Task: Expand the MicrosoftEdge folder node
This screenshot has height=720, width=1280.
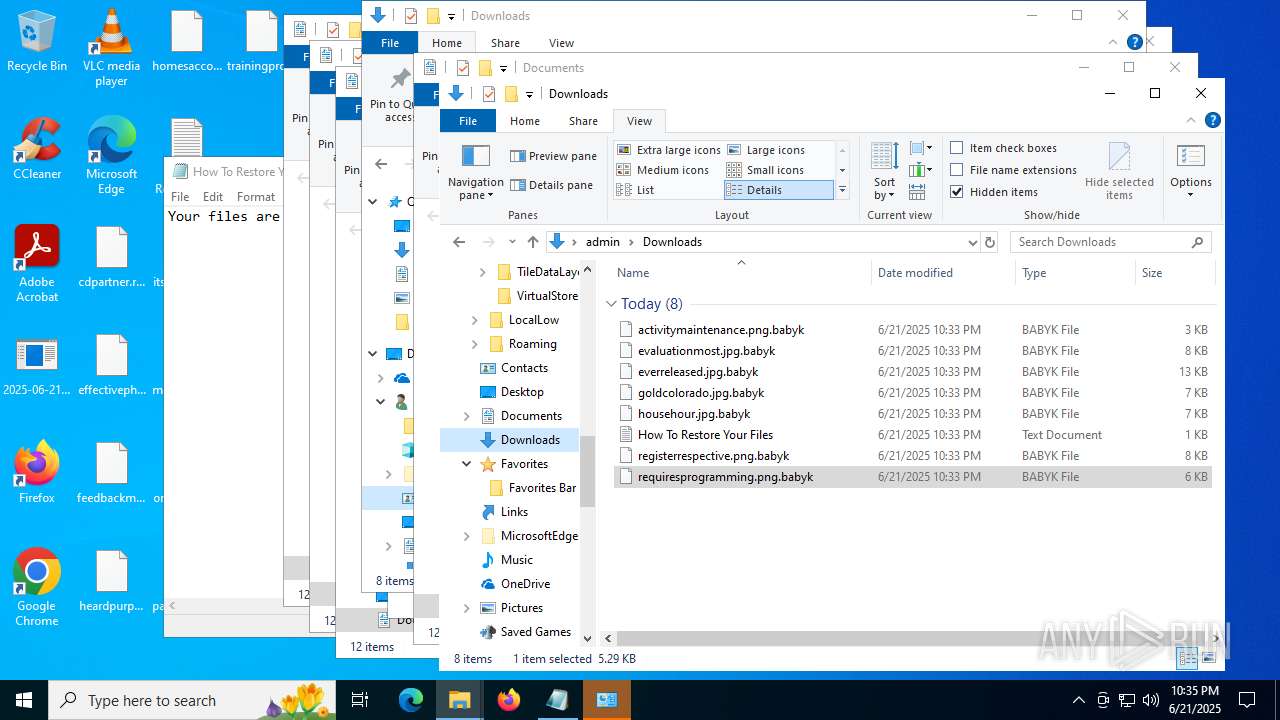Action: pyautogui.click(x=467, y=536)
